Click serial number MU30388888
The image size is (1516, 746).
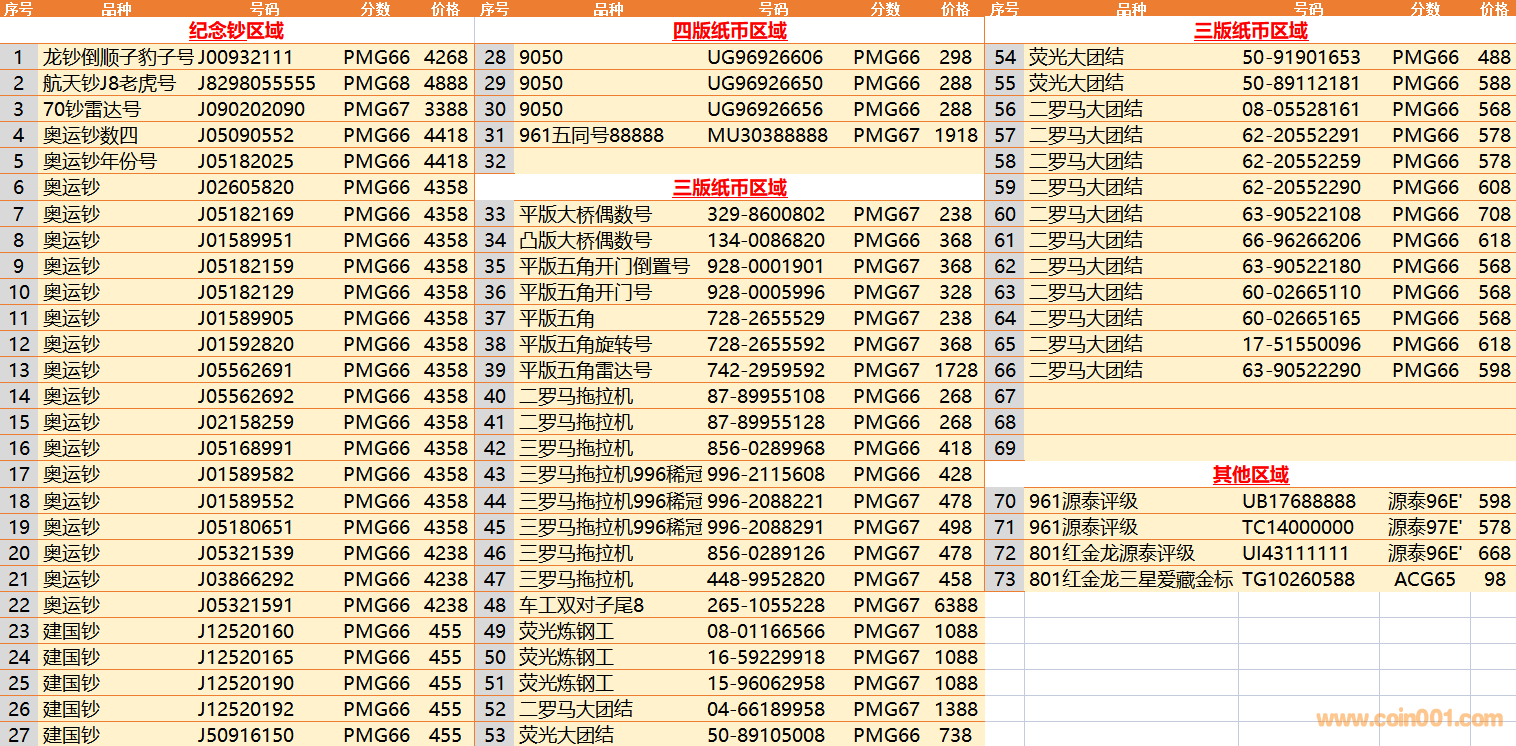[767, 135]
